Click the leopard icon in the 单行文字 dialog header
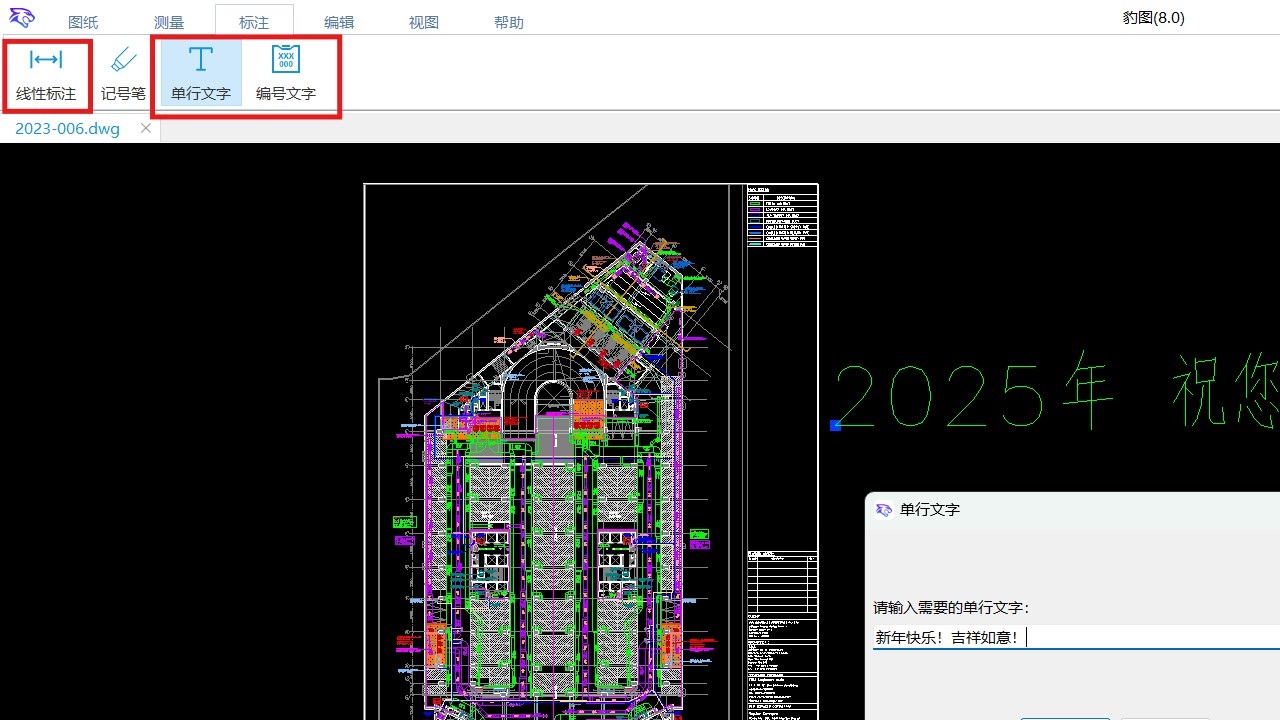The width and height of the screenshot is (1280, 720). (x=883, y=510)
